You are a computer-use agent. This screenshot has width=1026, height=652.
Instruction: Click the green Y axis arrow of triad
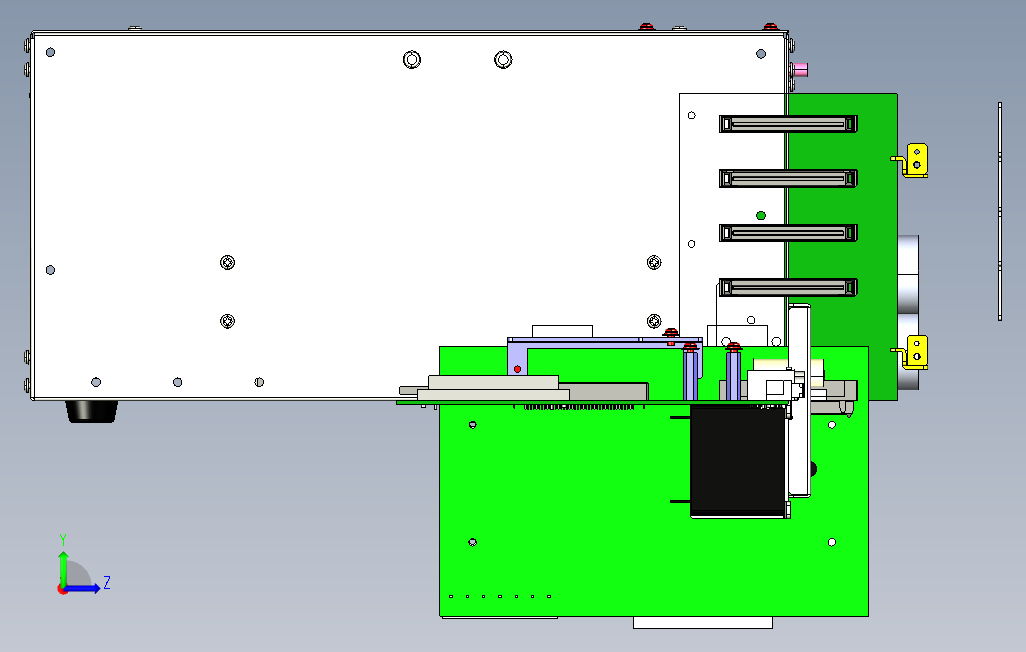(63, 568)
